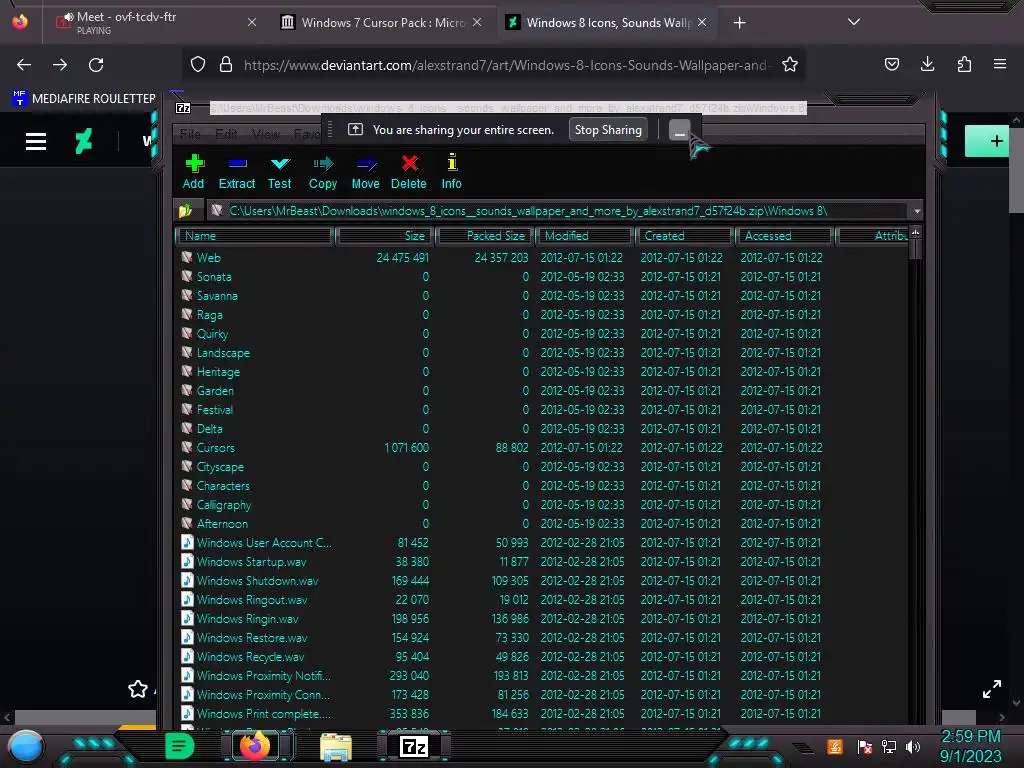The height and width of the screenshot is (768, 1024).
Task: Select the Landscape folder
Action: pyautogui.click(x=223, y=353)
